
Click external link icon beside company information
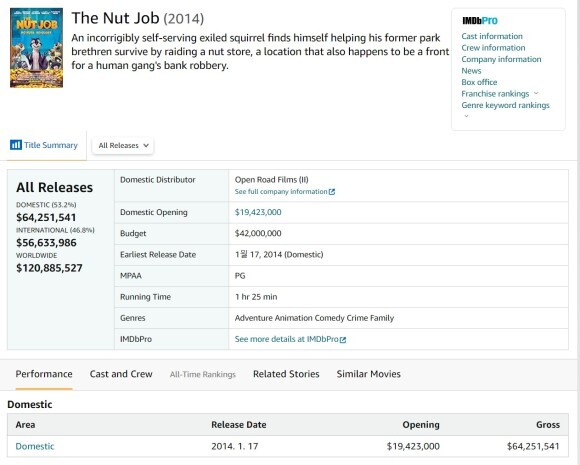click(x=332, y=192)
